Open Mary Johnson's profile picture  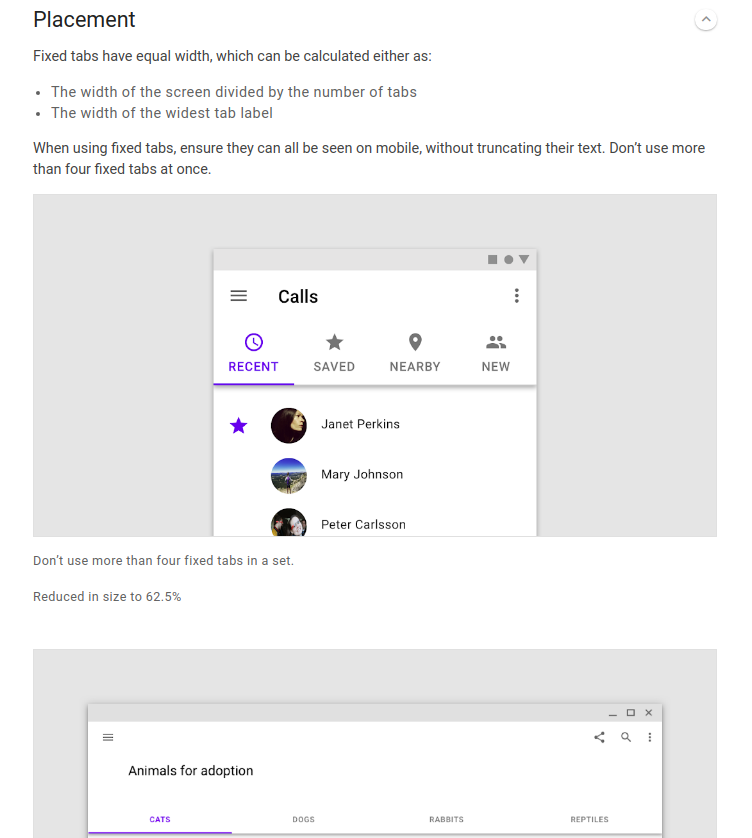[x=289, y=475]
